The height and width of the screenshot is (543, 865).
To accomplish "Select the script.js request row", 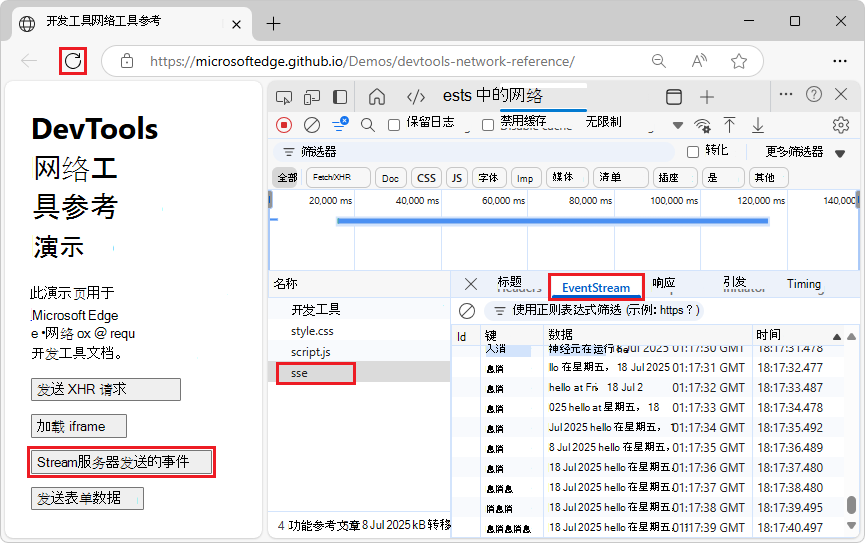I will click(359, 352).
